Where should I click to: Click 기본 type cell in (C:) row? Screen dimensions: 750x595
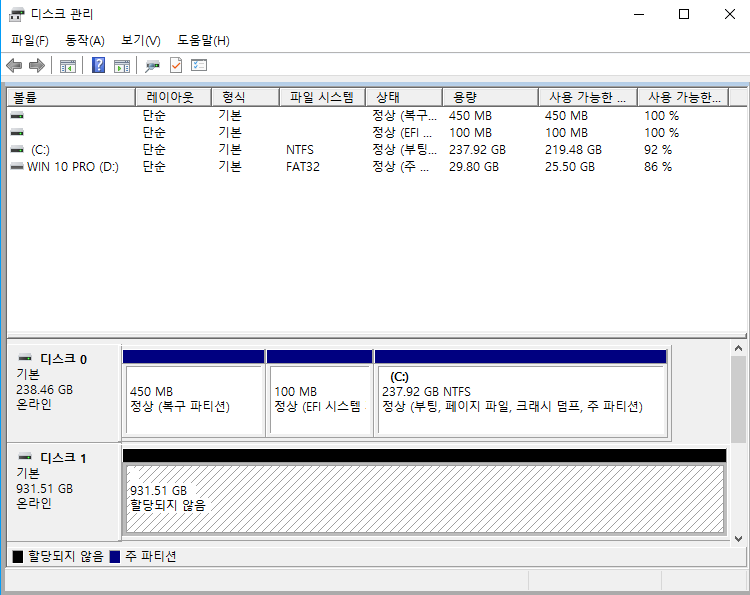(230, 150)
